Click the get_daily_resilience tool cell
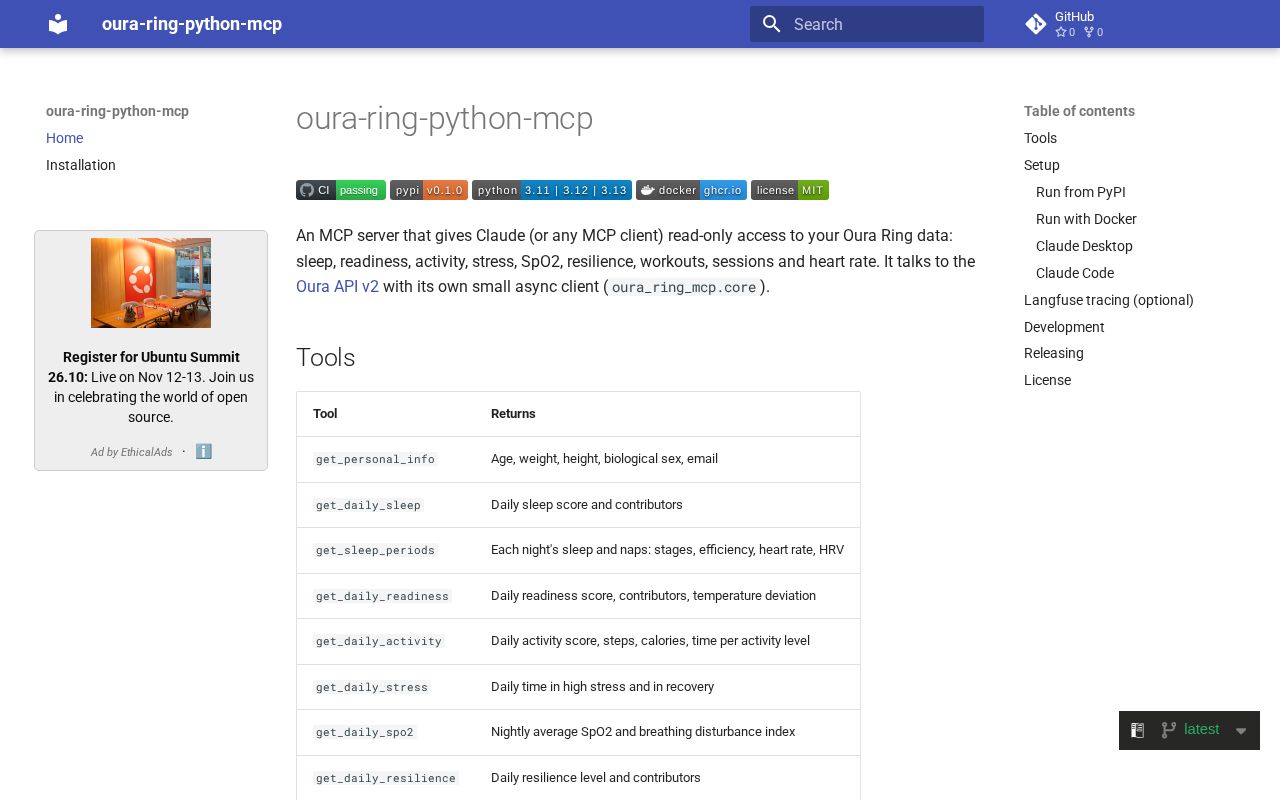1280x800 pixels. coord(386,778)
